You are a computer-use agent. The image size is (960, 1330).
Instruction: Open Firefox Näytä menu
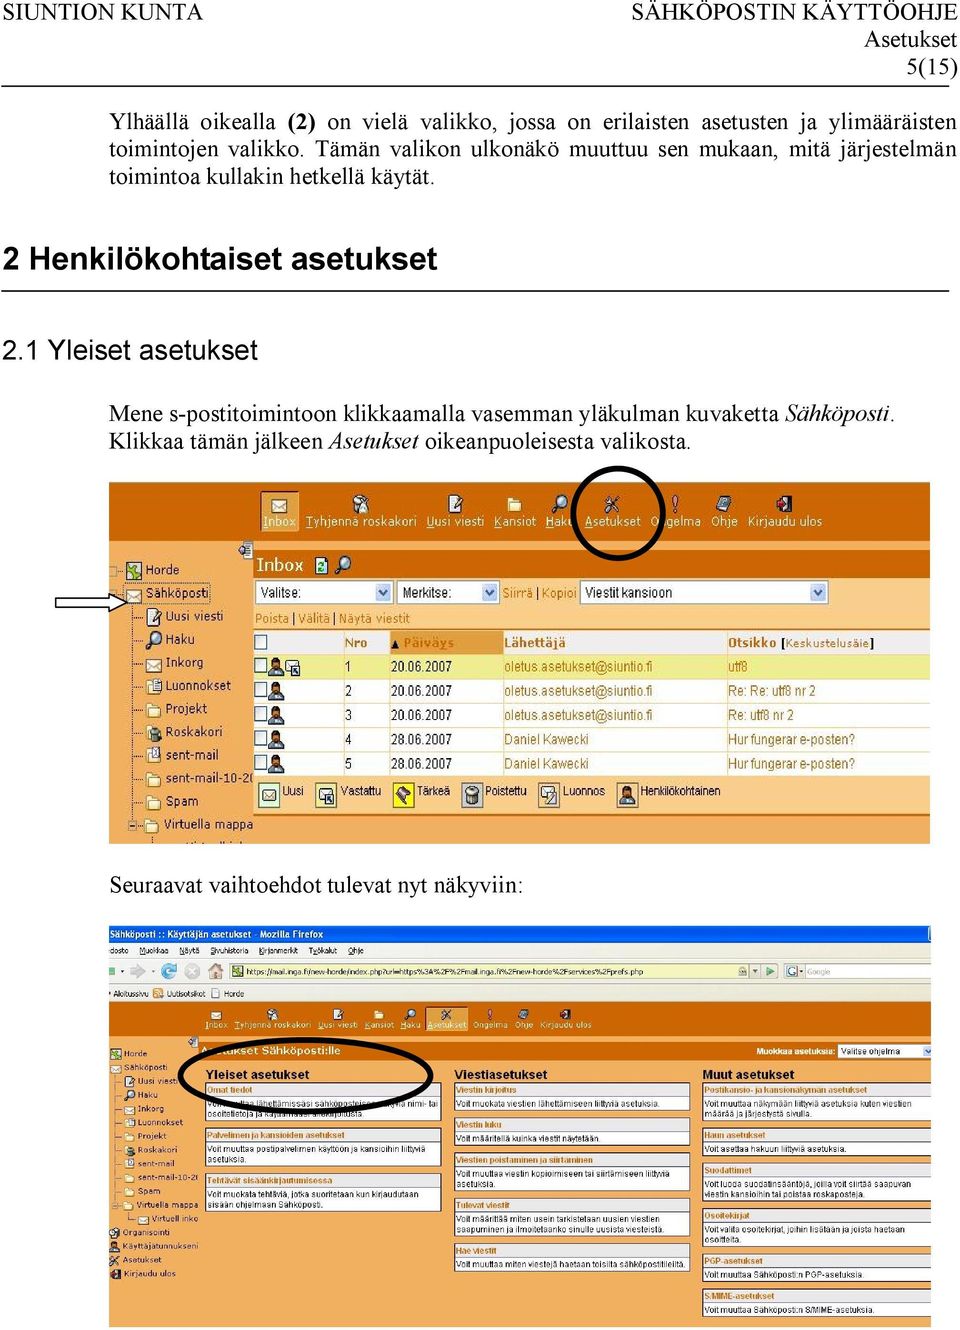[x=189, y=951]
